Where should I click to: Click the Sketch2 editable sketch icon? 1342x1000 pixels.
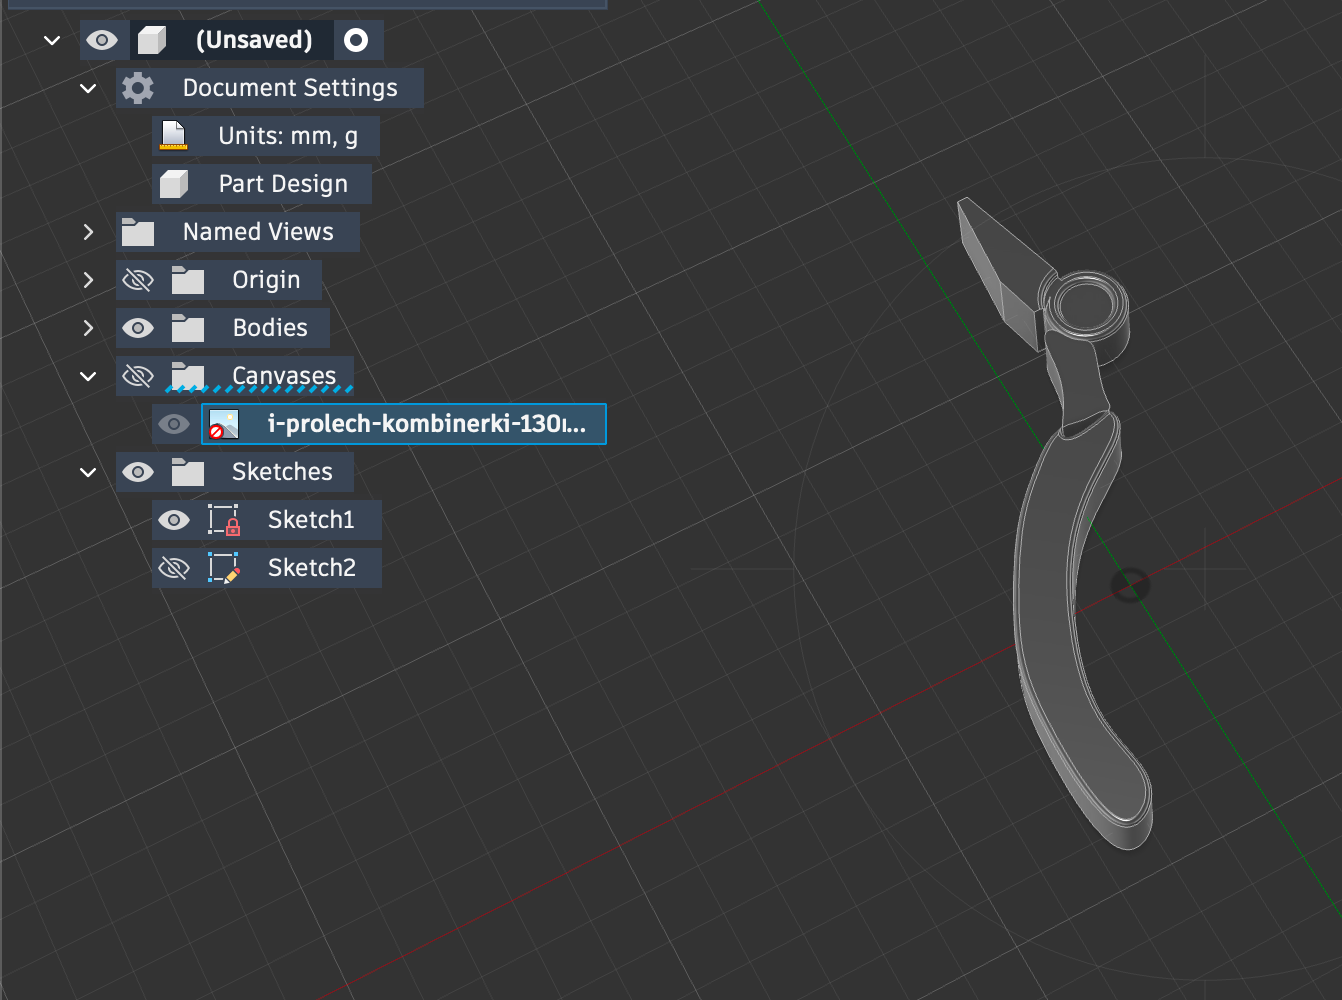click(x=223, y=568)
